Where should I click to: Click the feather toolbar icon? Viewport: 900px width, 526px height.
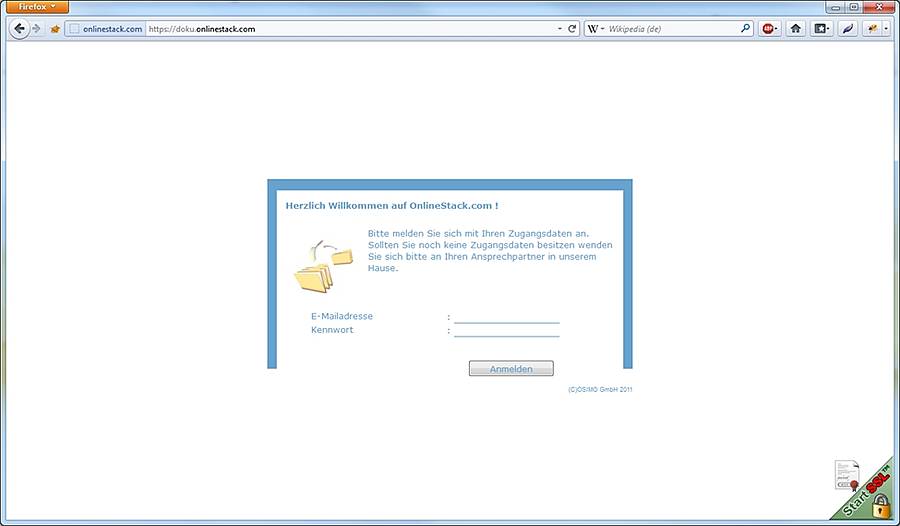tap(848, 28)
